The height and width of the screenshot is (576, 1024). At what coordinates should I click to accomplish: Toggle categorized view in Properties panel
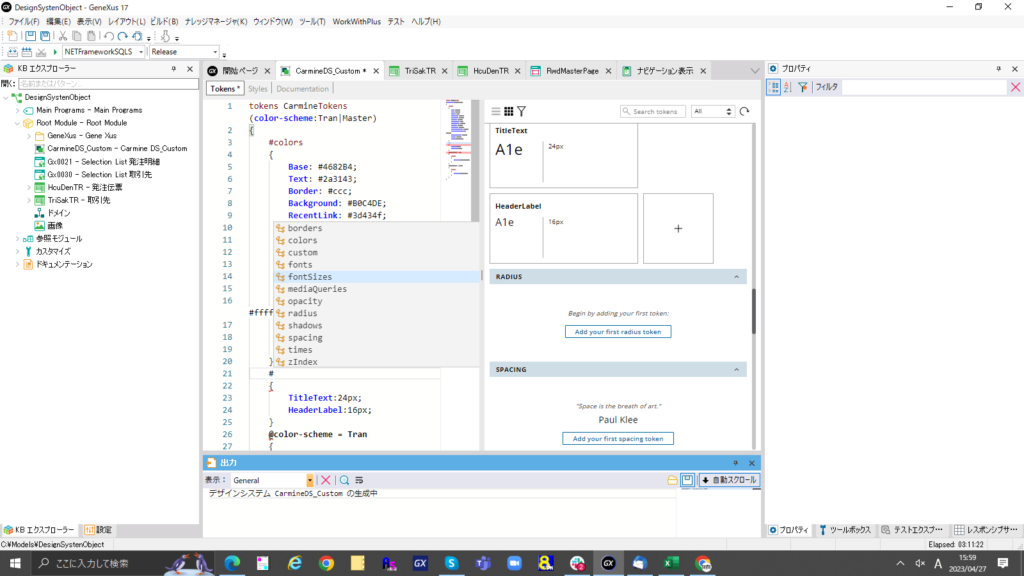click(774, 87)
